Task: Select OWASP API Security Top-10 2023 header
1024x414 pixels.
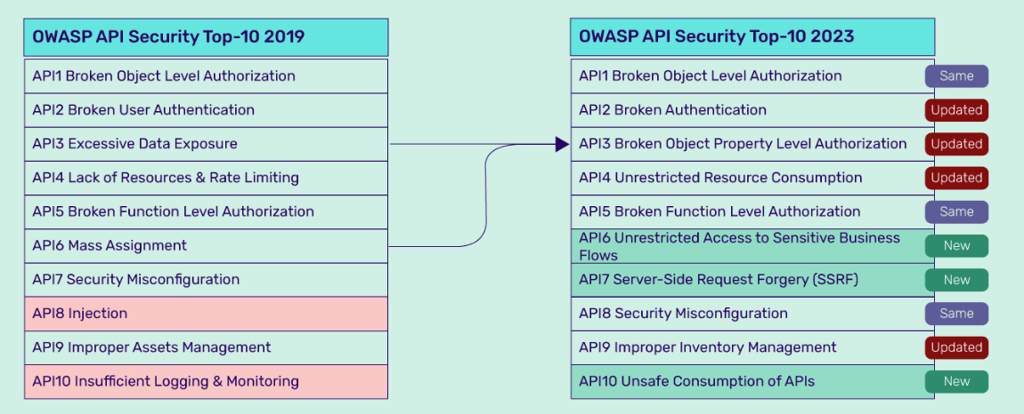Action: (752, 37)
